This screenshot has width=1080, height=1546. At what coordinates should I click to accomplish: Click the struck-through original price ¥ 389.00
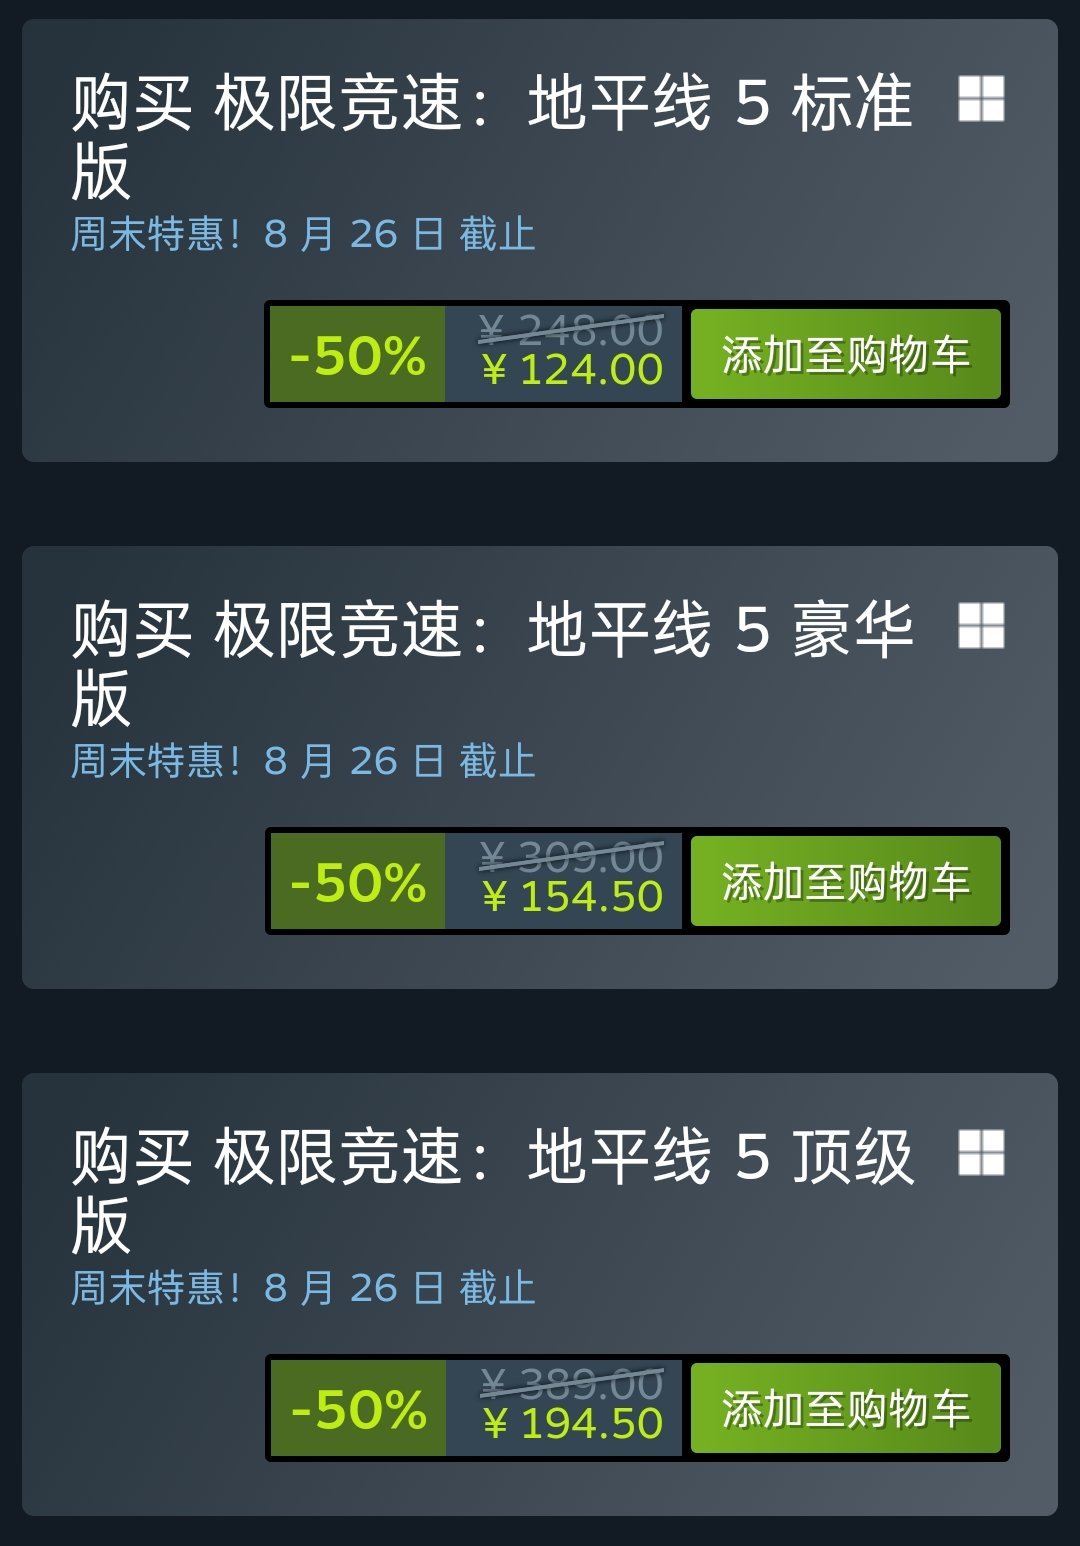pyautogui.click(x=571, y=1384)
